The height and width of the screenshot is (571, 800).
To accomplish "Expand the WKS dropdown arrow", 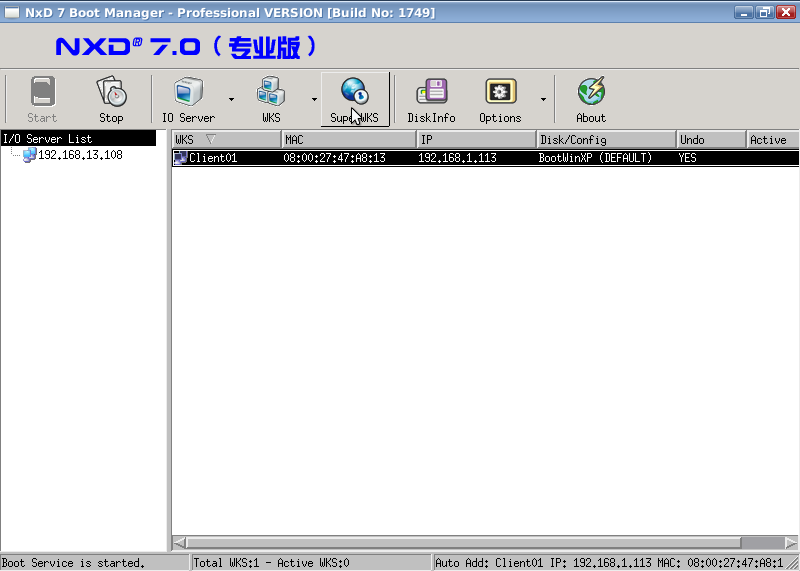I will tap(314, 100).
